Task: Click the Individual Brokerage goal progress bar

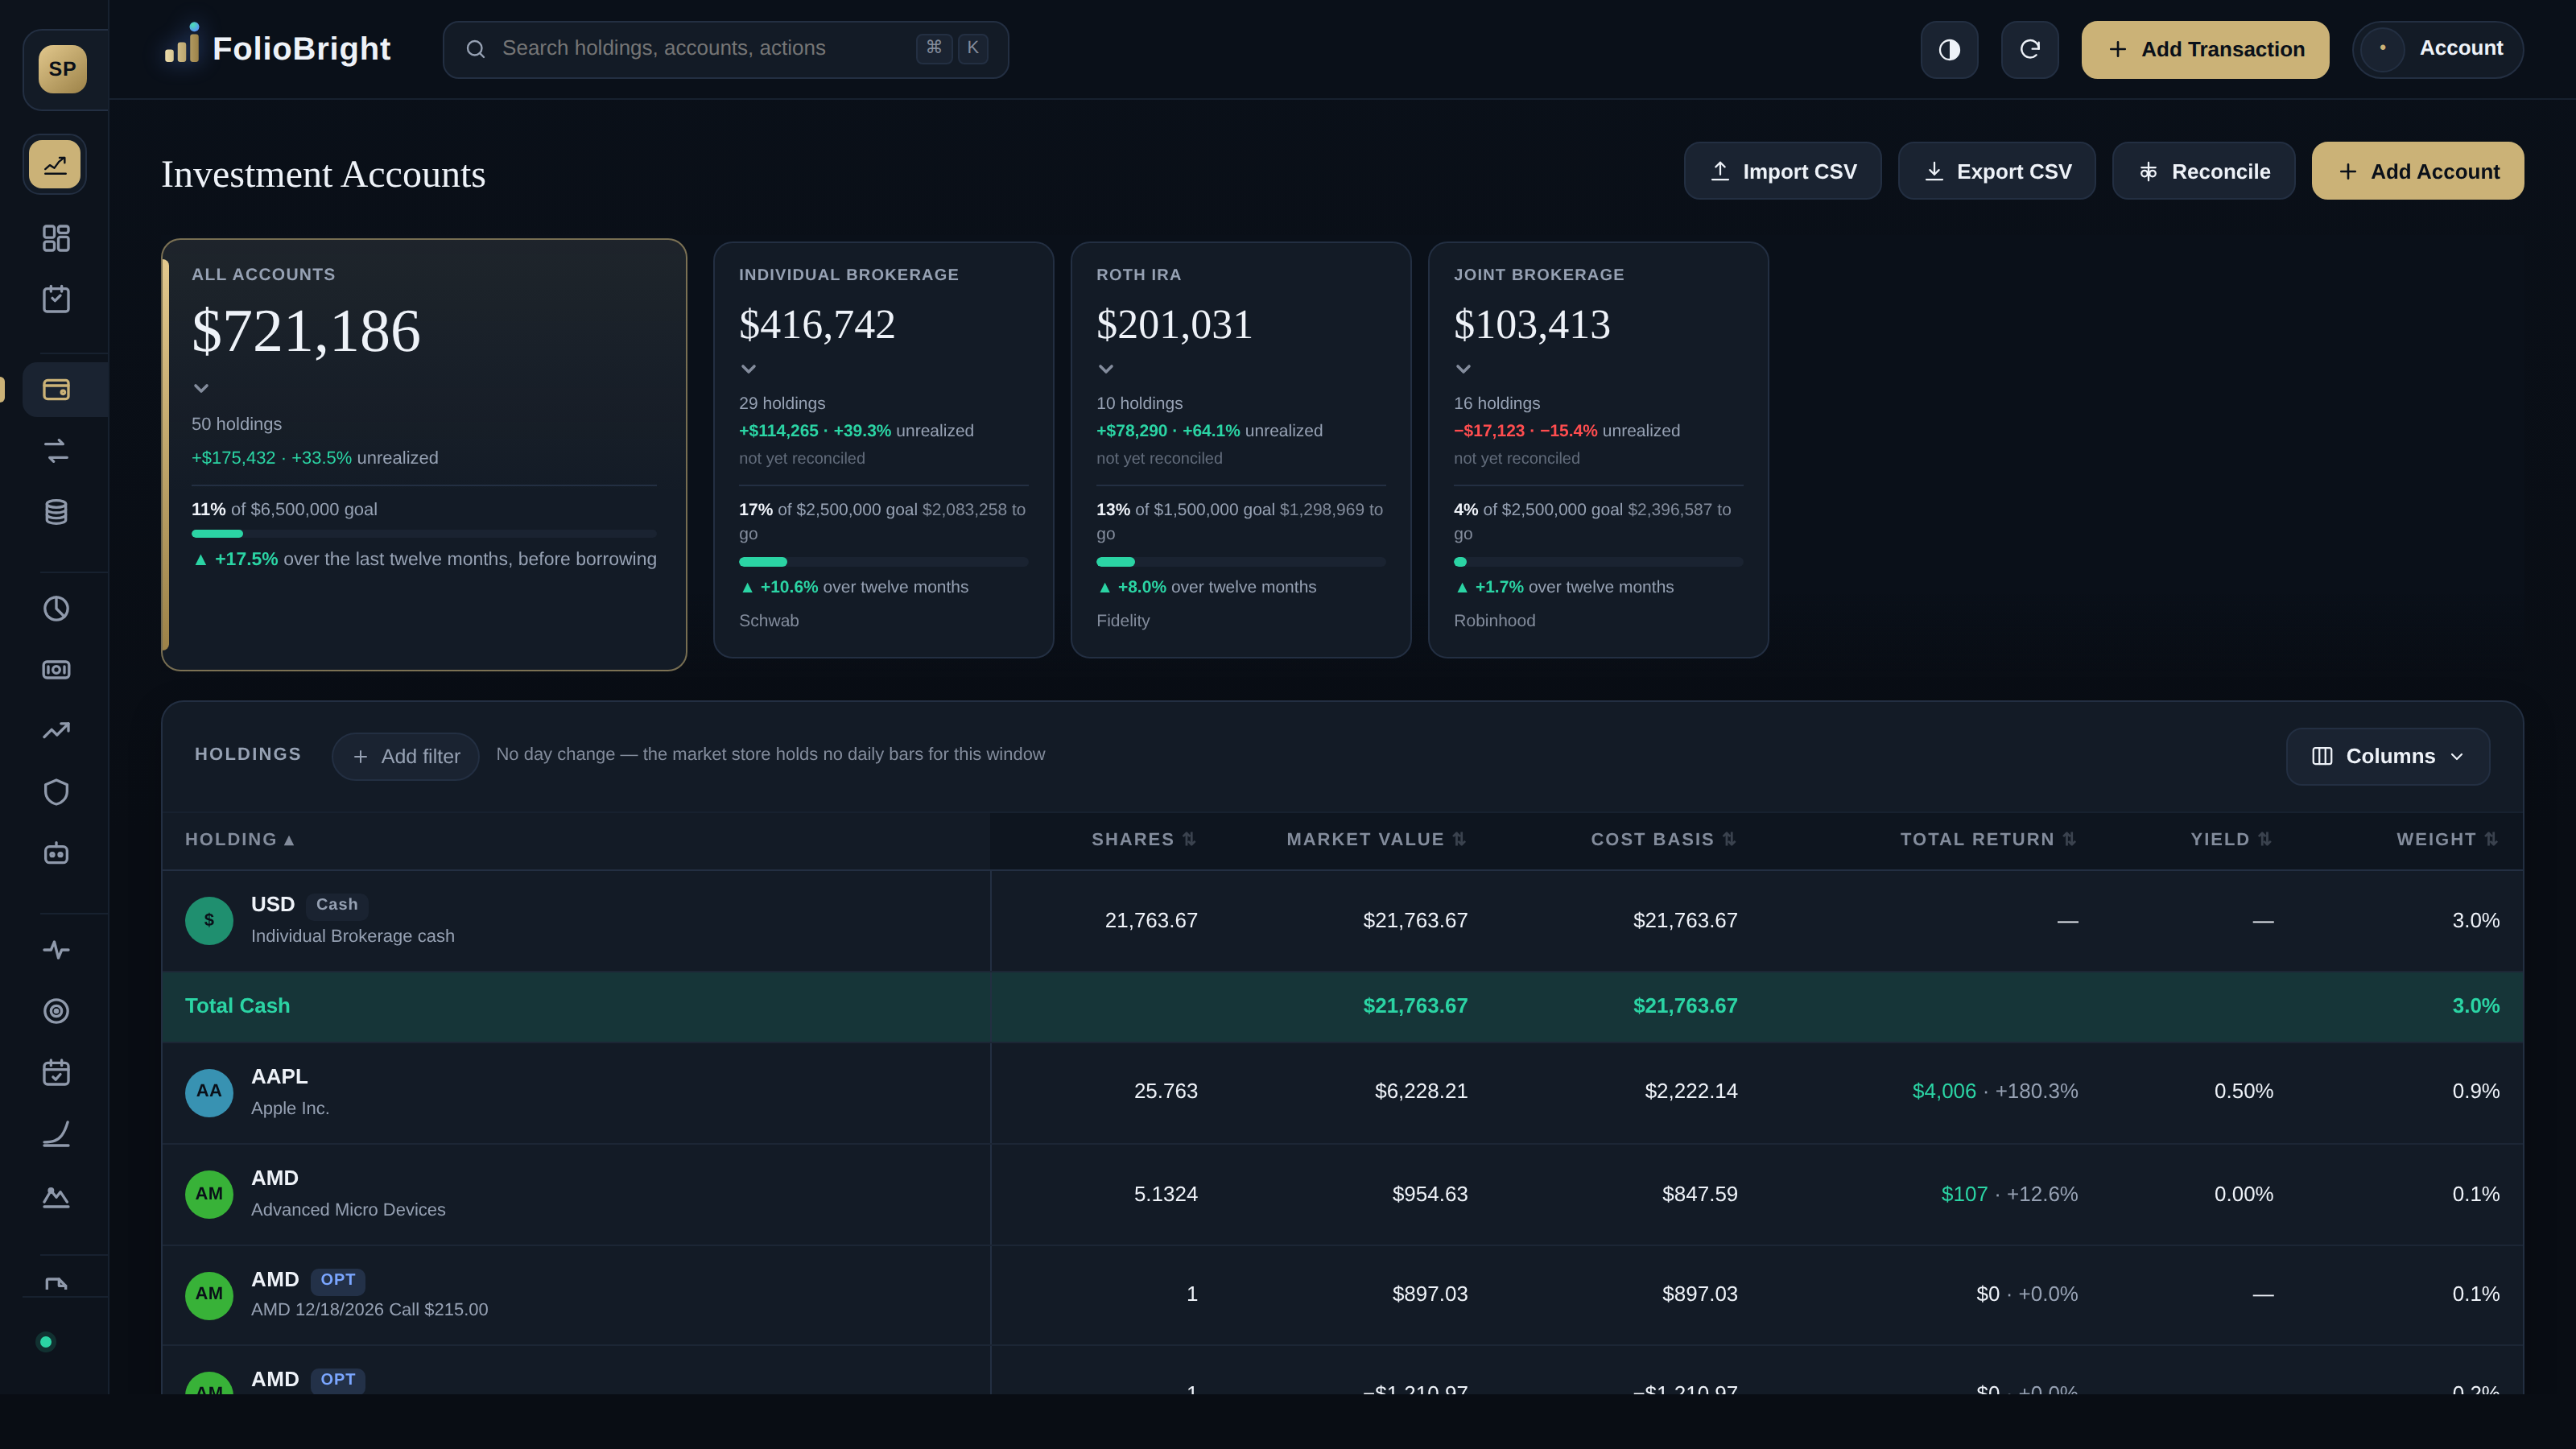Action: click(883, 562)
